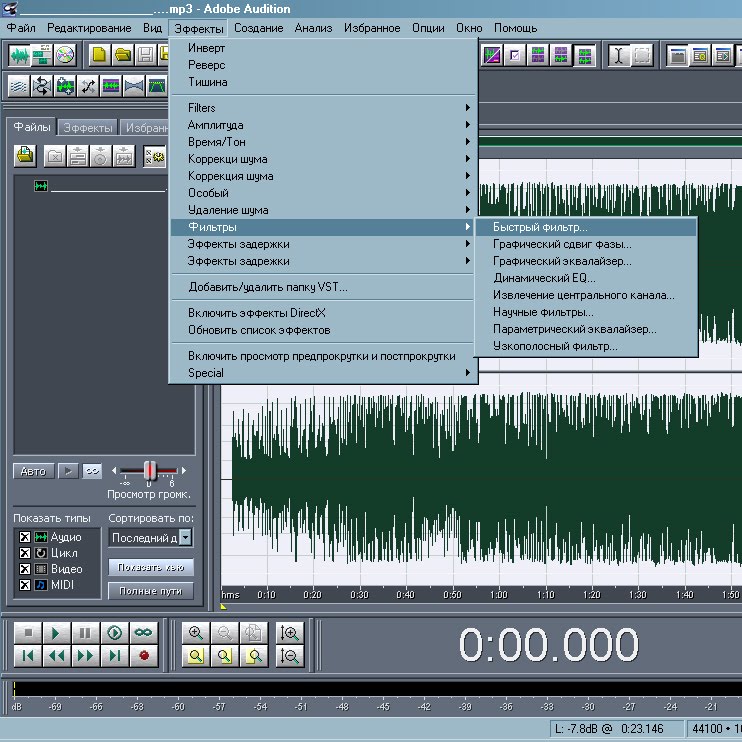Screen dimensions: 742x742
Task: Enable looped play with the infinity transport button
Action: point(143,633)
